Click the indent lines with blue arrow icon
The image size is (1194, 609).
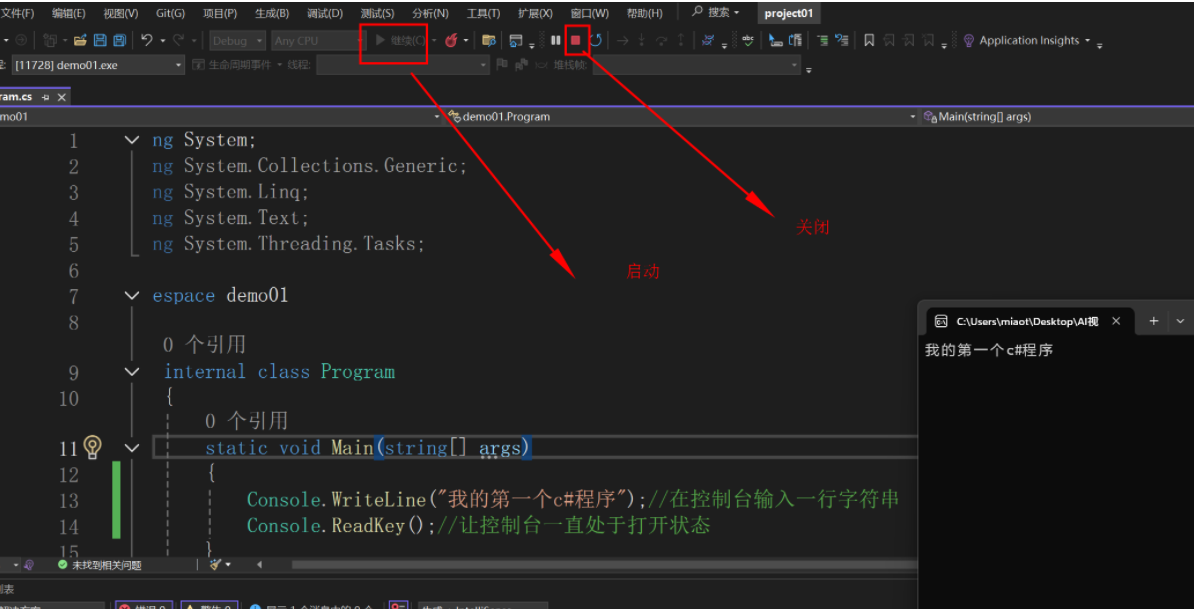[841, 40]
